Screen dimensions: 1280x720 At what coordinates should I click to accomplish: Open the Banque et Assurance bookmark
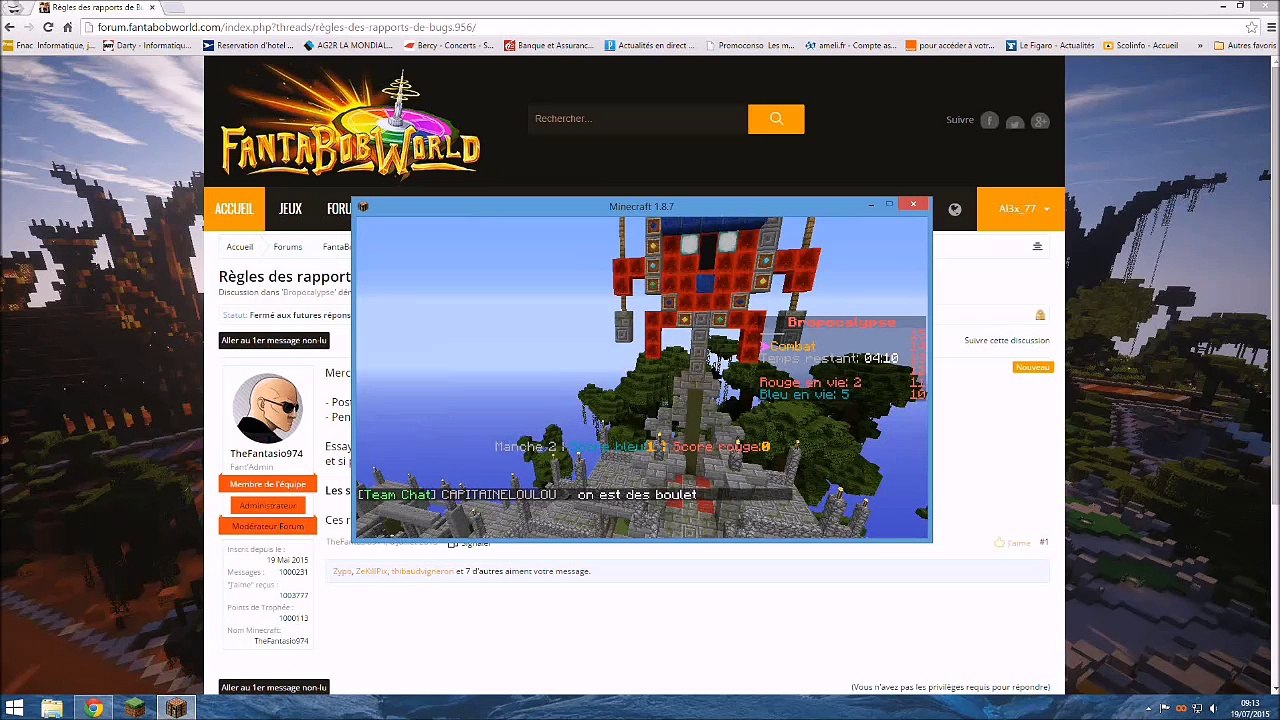[x=550, y=45]
